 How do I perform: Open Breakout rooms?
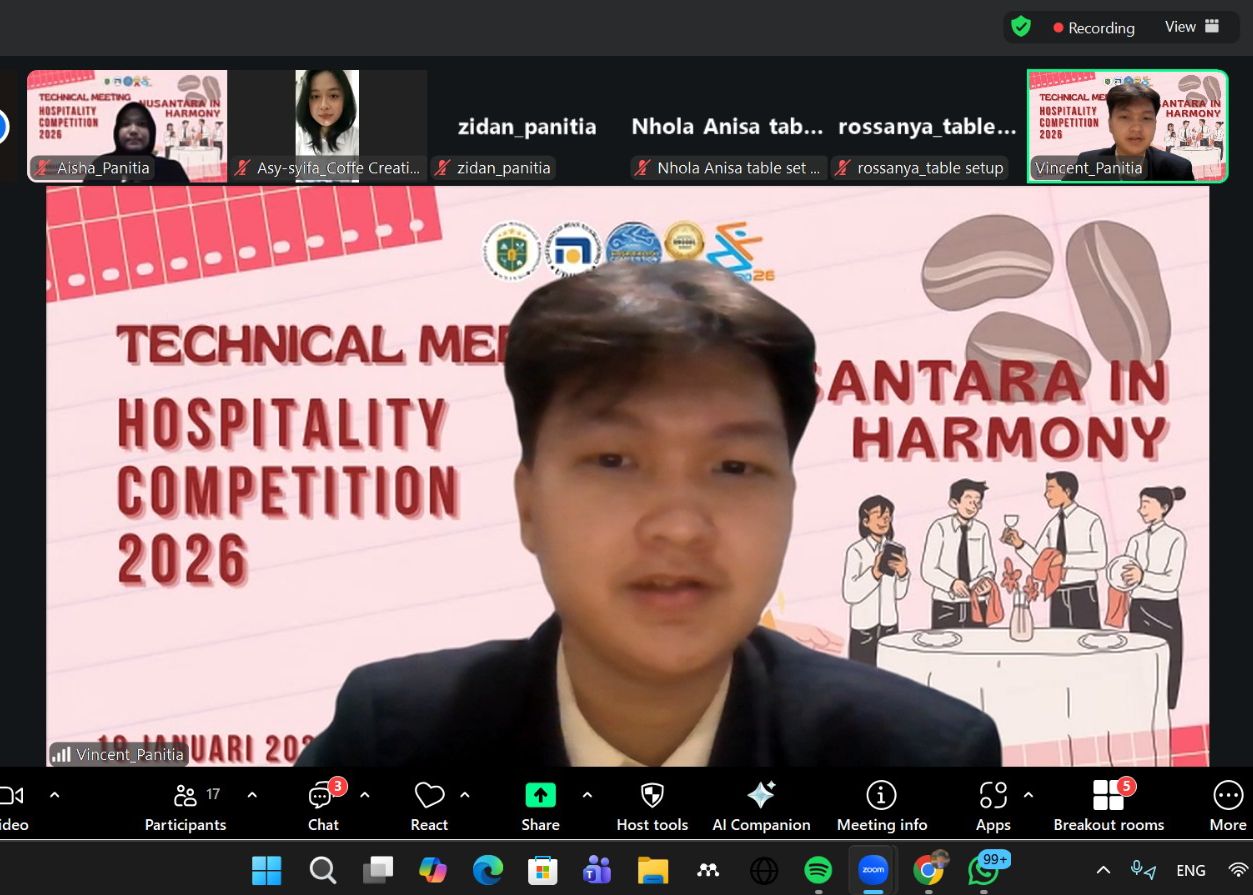(x=1108, y=806)
